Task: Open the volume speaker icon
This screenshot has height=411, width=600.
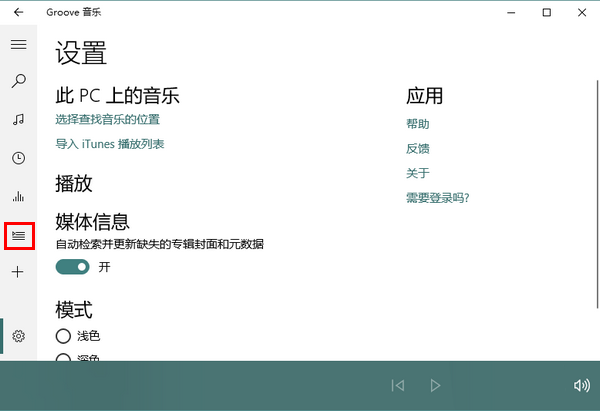Action: pyautogui.click(x=582, y=385)
